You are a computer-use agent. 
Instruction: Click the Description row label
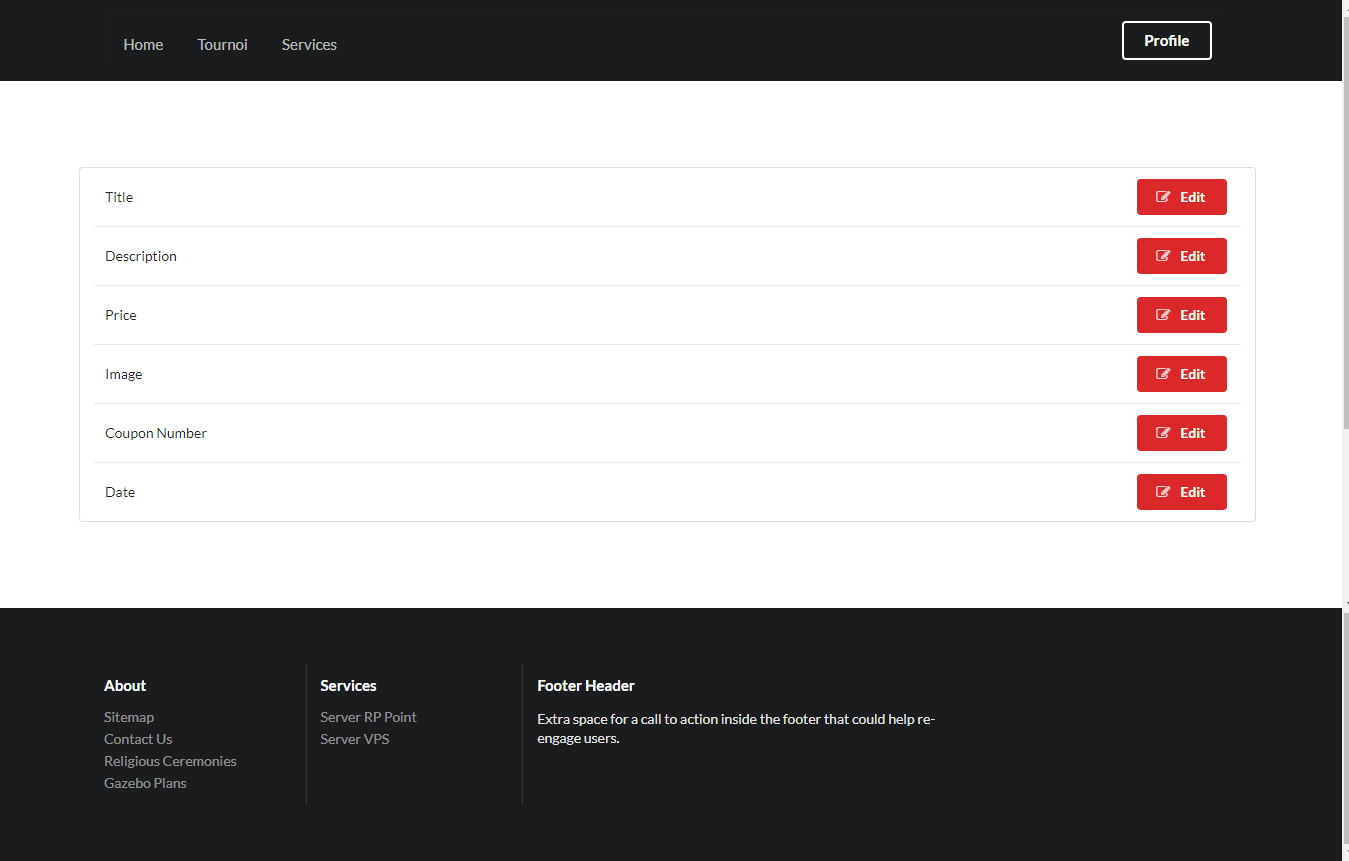[x=141, y=256]
